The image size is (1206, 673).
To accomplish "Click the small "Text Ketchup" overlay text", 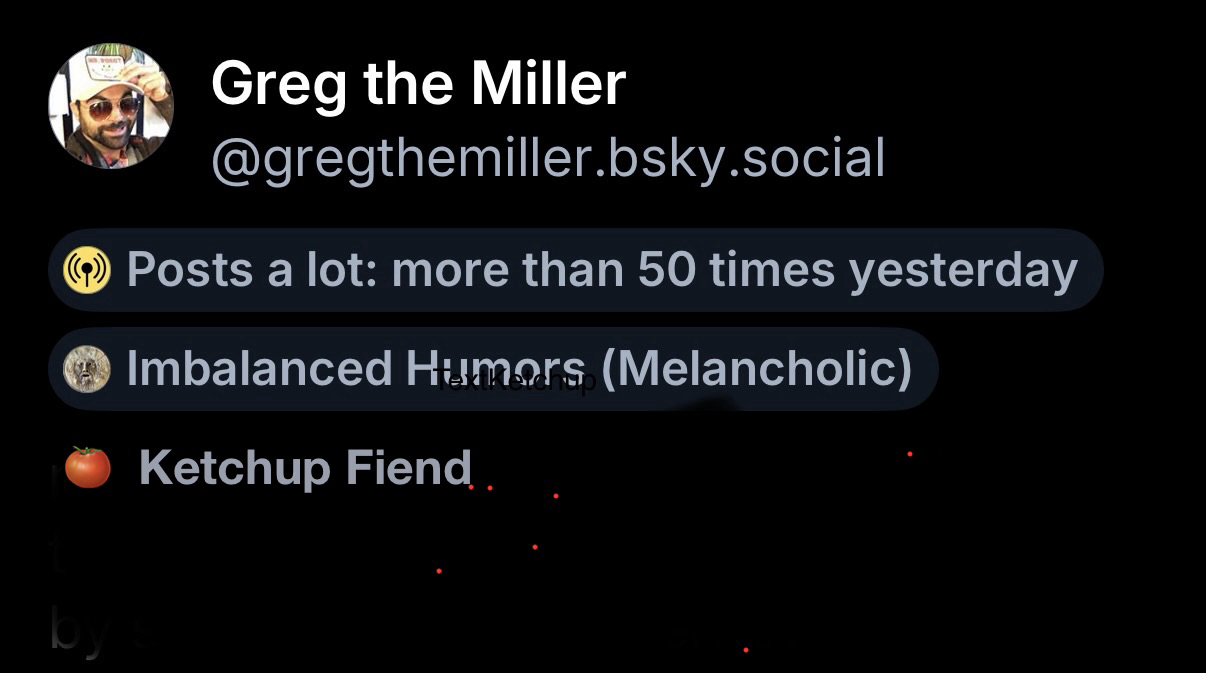I will click(x=517, y=381).
